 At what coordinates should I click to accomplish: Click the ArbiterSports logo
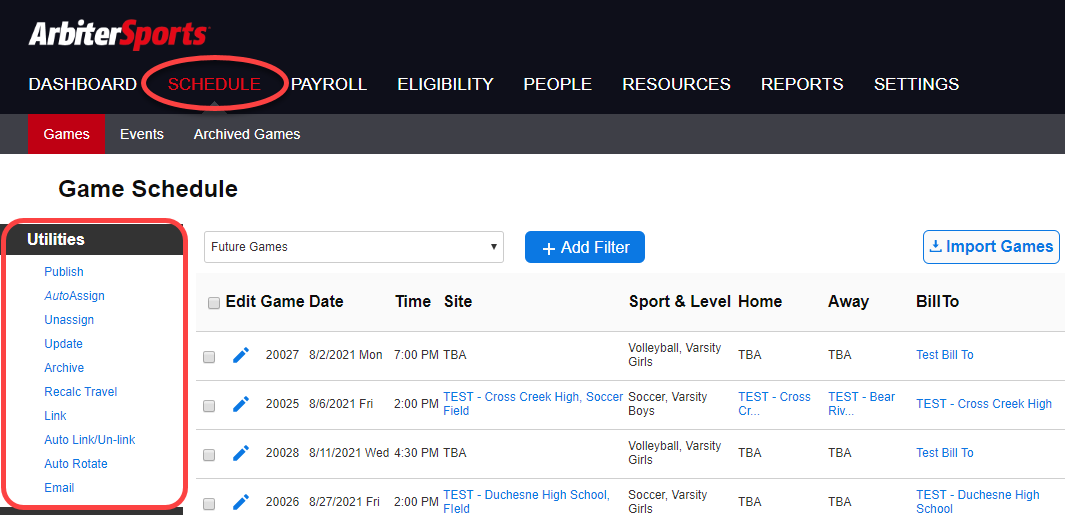click(x=119, y=34)
